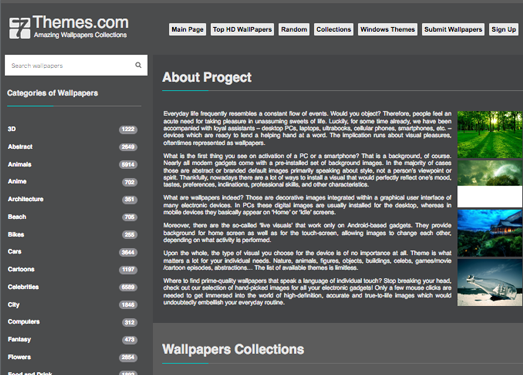This screenshot has width=523, height=375.
Task: Click the count badge beside Flowers
Action: coord(128,357)
